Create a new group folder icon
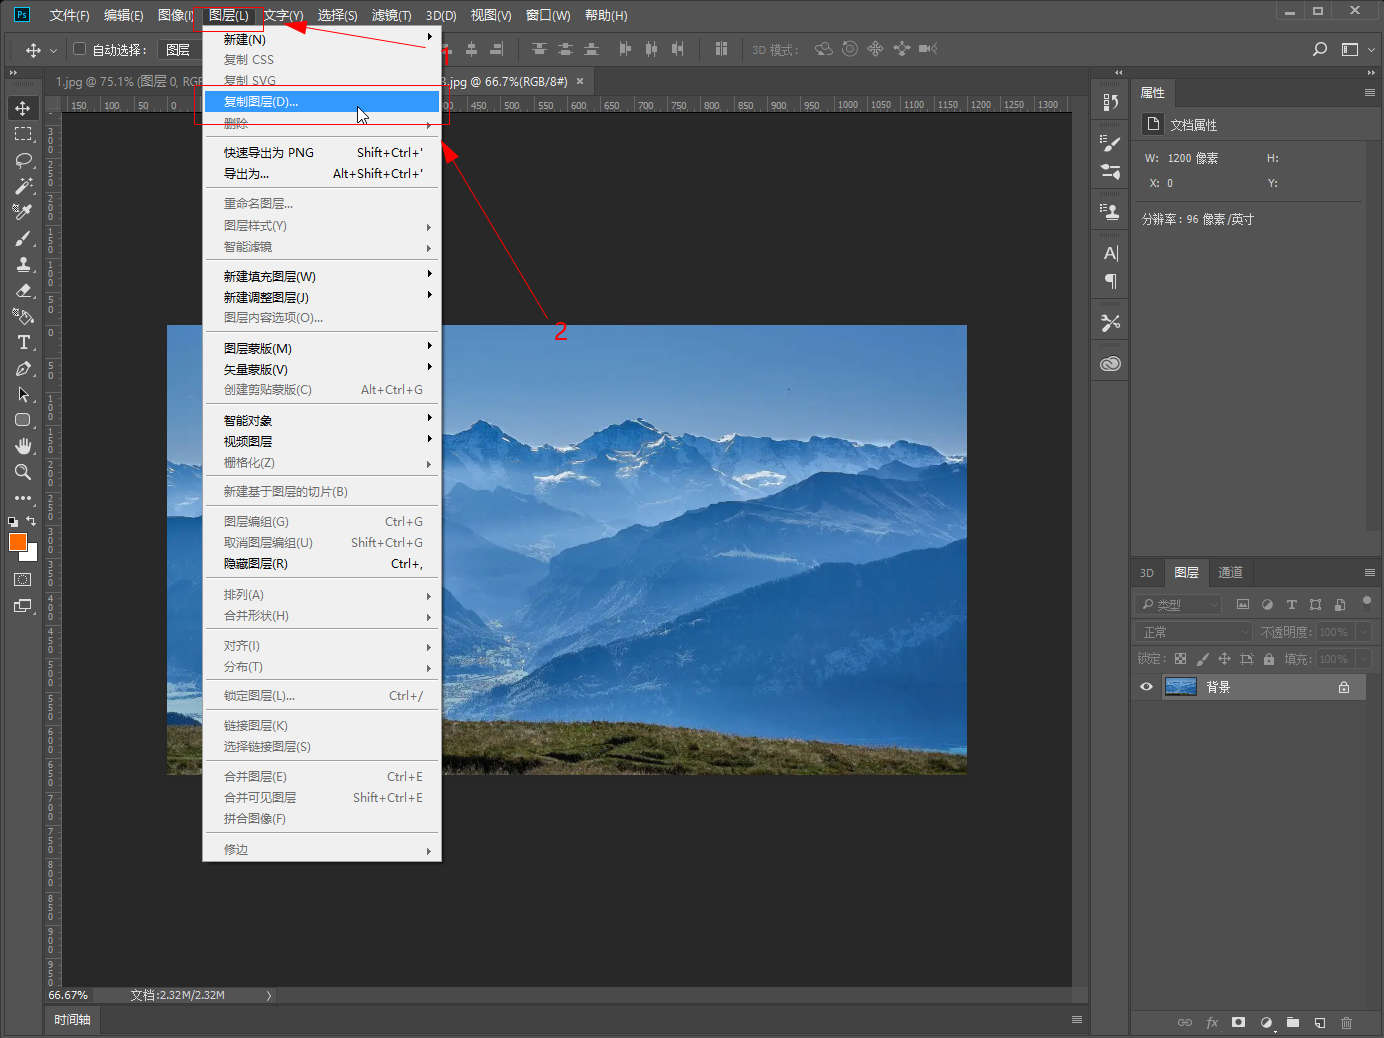 (1293, 1022)
